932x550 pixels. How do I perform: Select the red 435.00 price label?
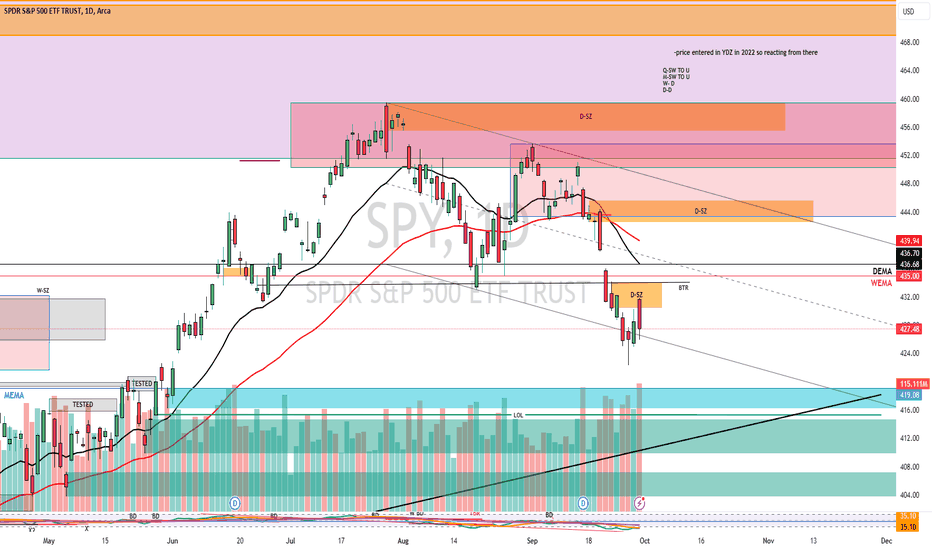click(x=909, y=276)
